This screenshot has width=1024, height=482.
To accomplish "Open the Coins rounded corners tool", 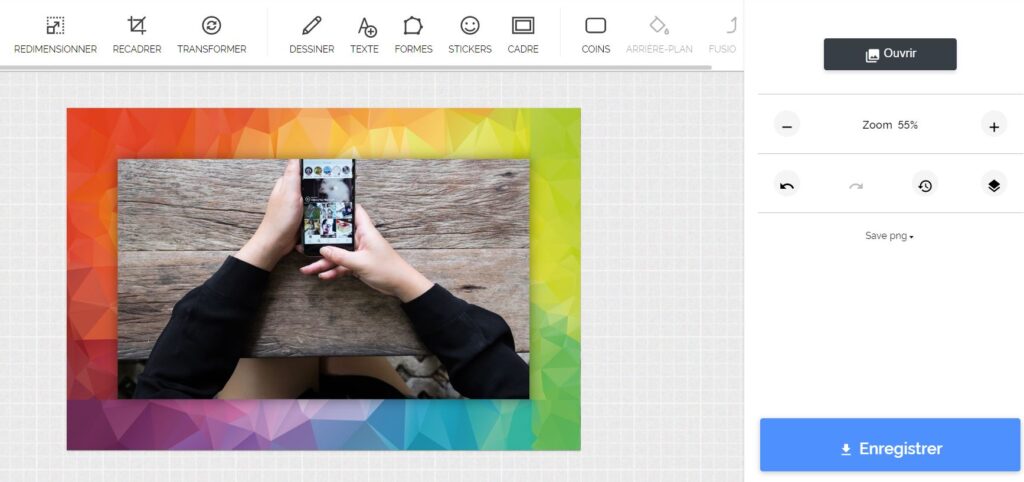I will (x=596, y=34).
